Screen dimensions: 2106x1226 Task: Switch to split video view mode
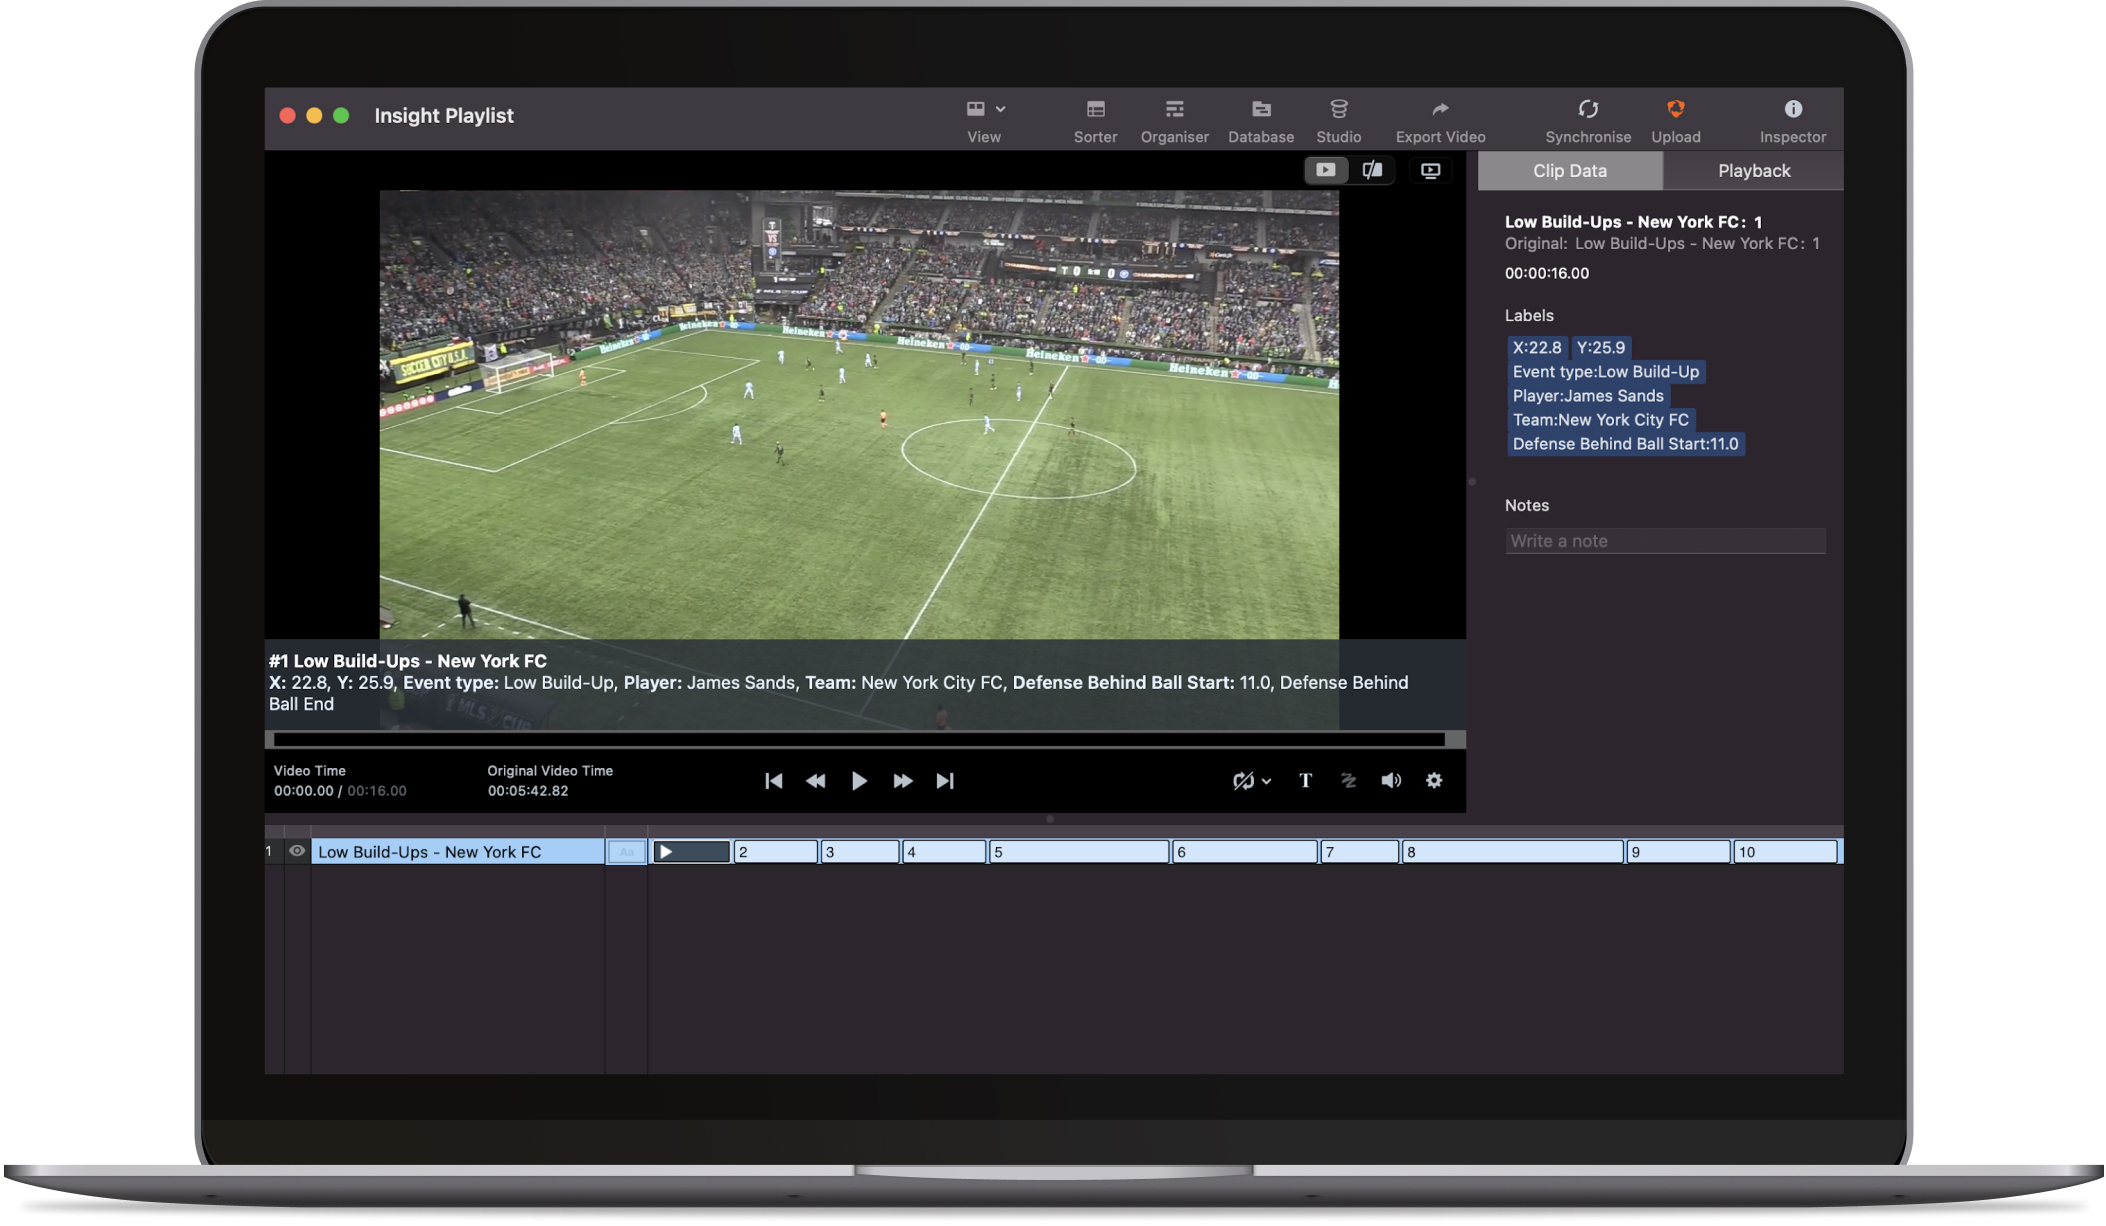(1372, 170)
